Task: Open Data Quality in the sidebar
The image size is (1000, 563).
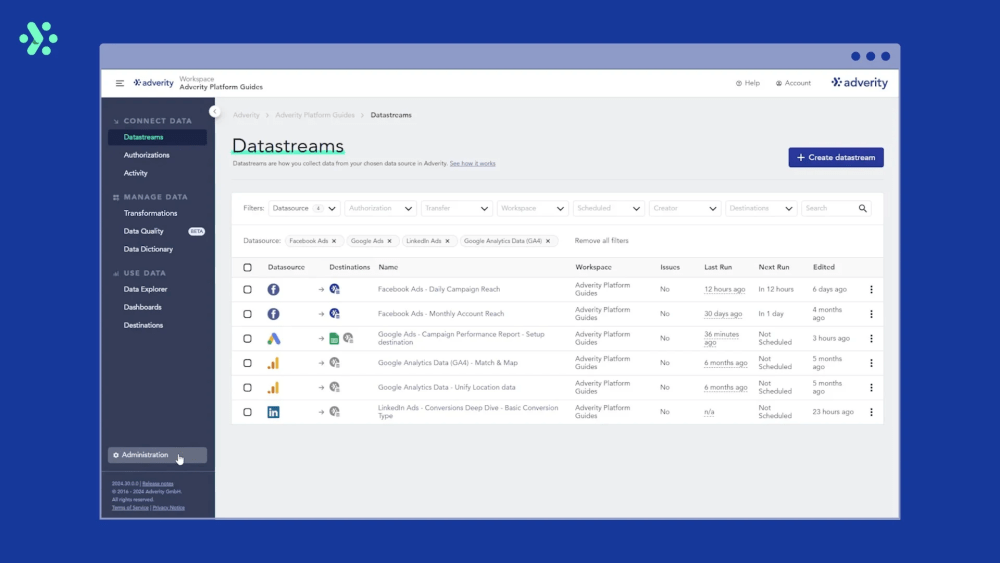Action: coord(143,231)
